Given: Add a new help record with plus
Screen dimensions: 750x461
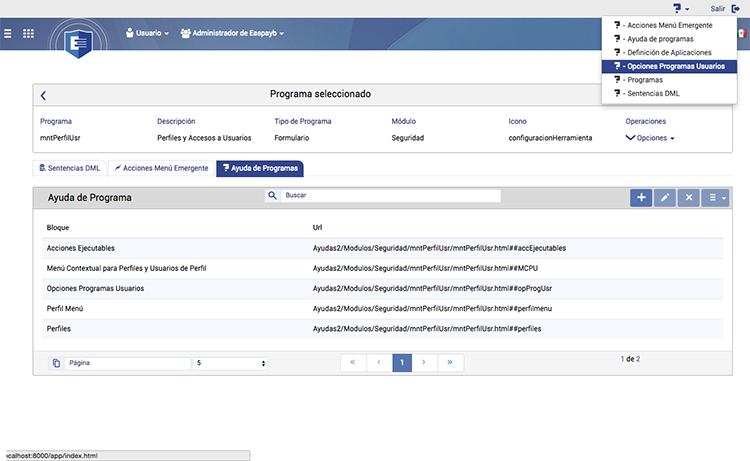Looking at the screenshot, I should click(640, 198).
